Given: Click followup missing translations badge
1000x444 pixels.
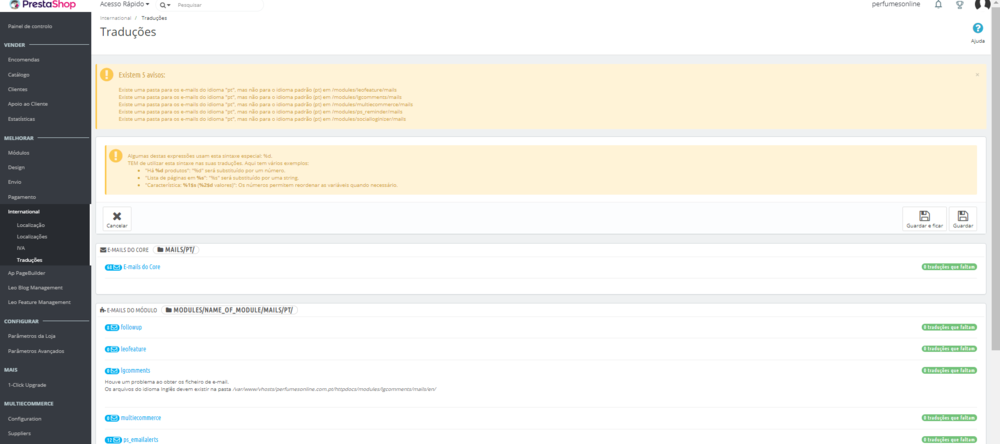Looking at the screenshot, I should tap(949, 327).
